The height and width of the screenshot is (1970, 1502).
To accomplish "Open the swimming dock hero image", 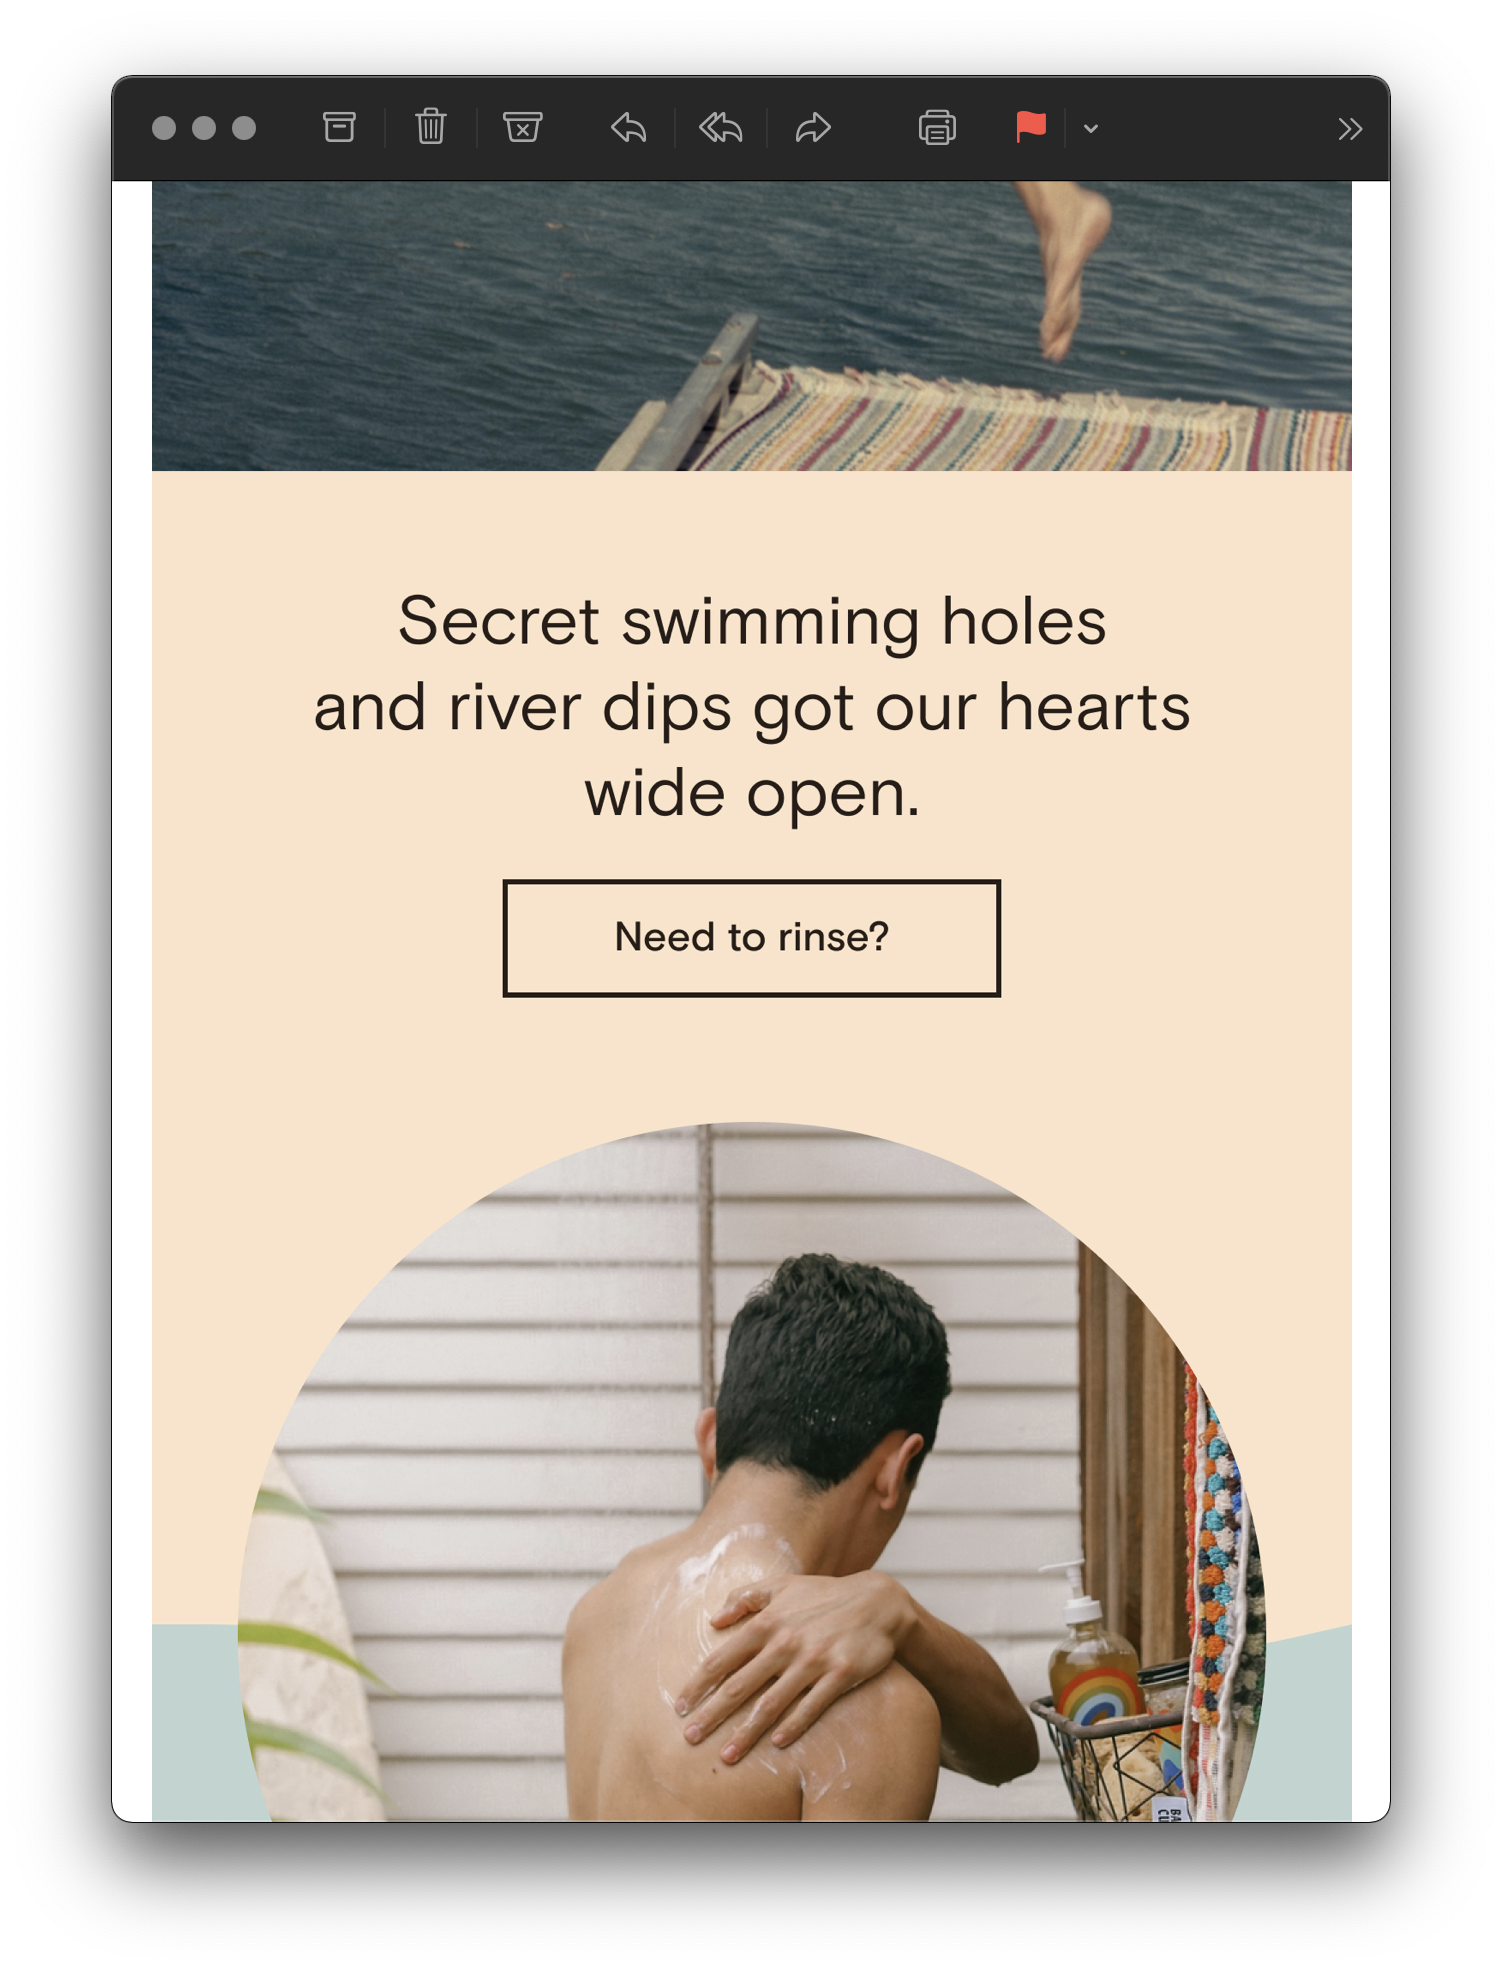I will 752,326.
